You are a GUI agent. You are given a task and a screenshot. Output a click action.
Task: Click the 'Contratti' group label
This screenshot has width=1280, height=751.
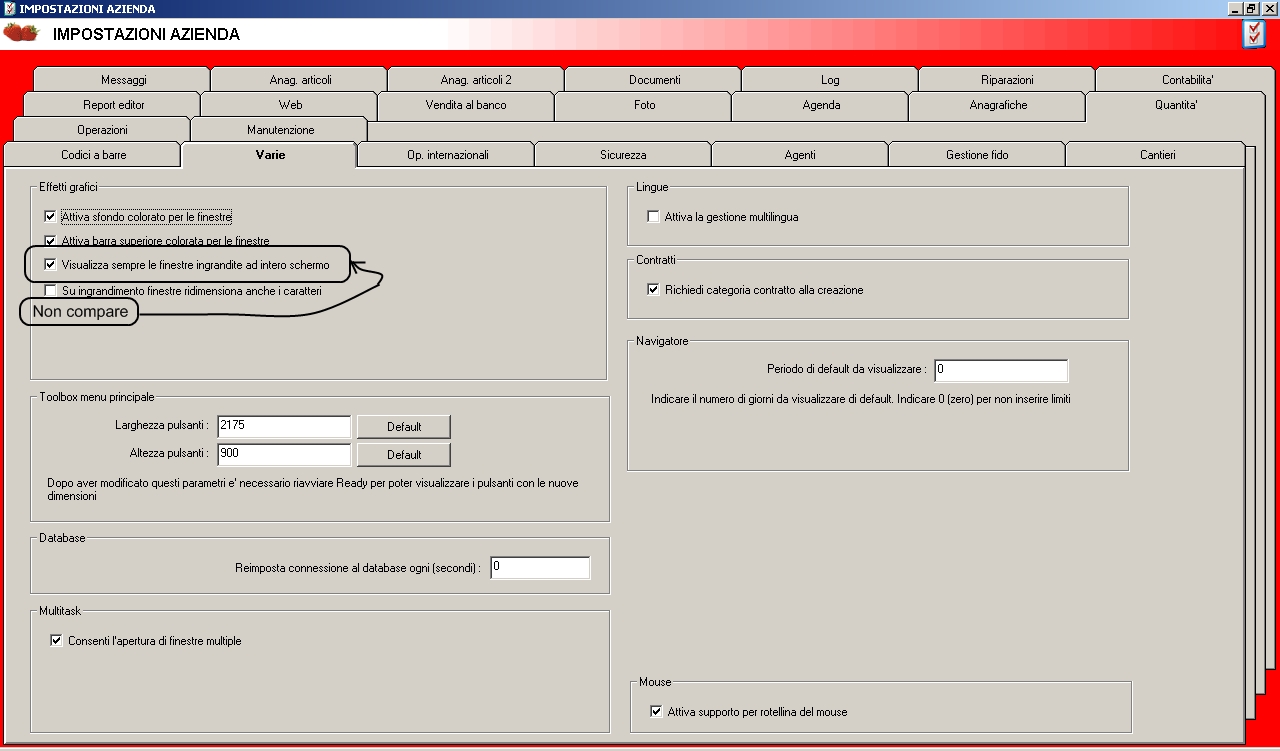(x=656, y=260)
